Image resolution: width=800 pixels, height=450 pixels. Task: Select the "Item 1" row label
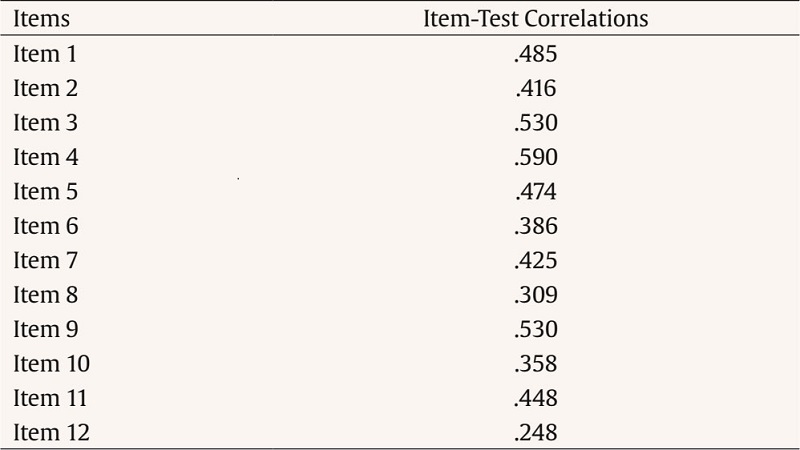click(45, 55)
